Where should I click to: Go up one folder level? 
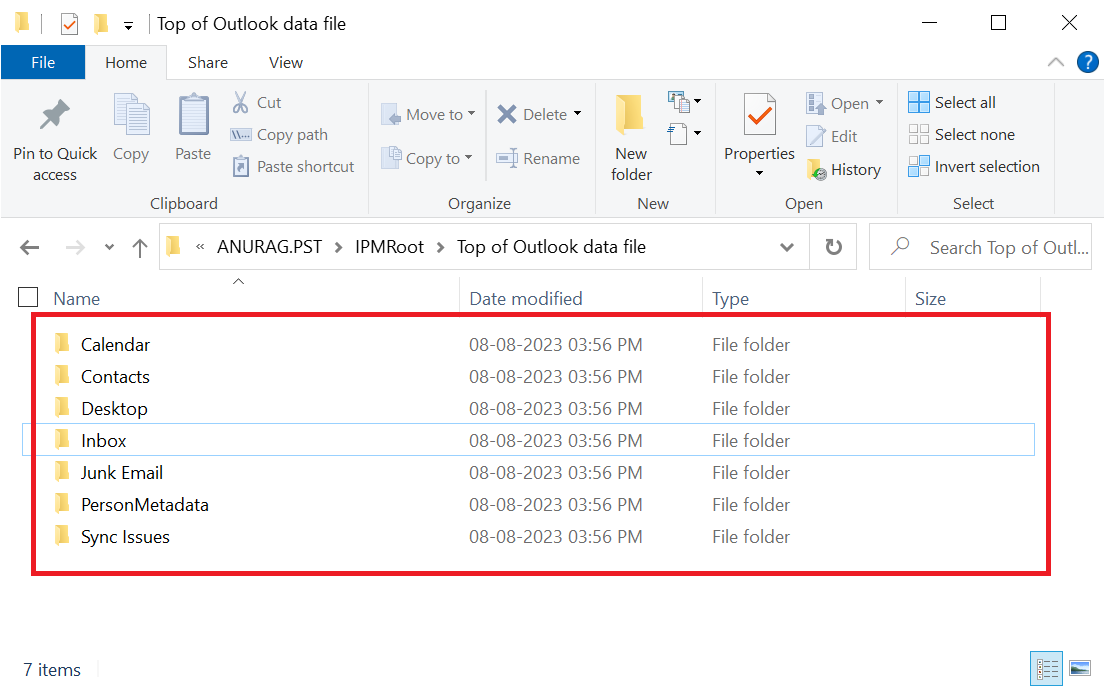tap(140, 247)
